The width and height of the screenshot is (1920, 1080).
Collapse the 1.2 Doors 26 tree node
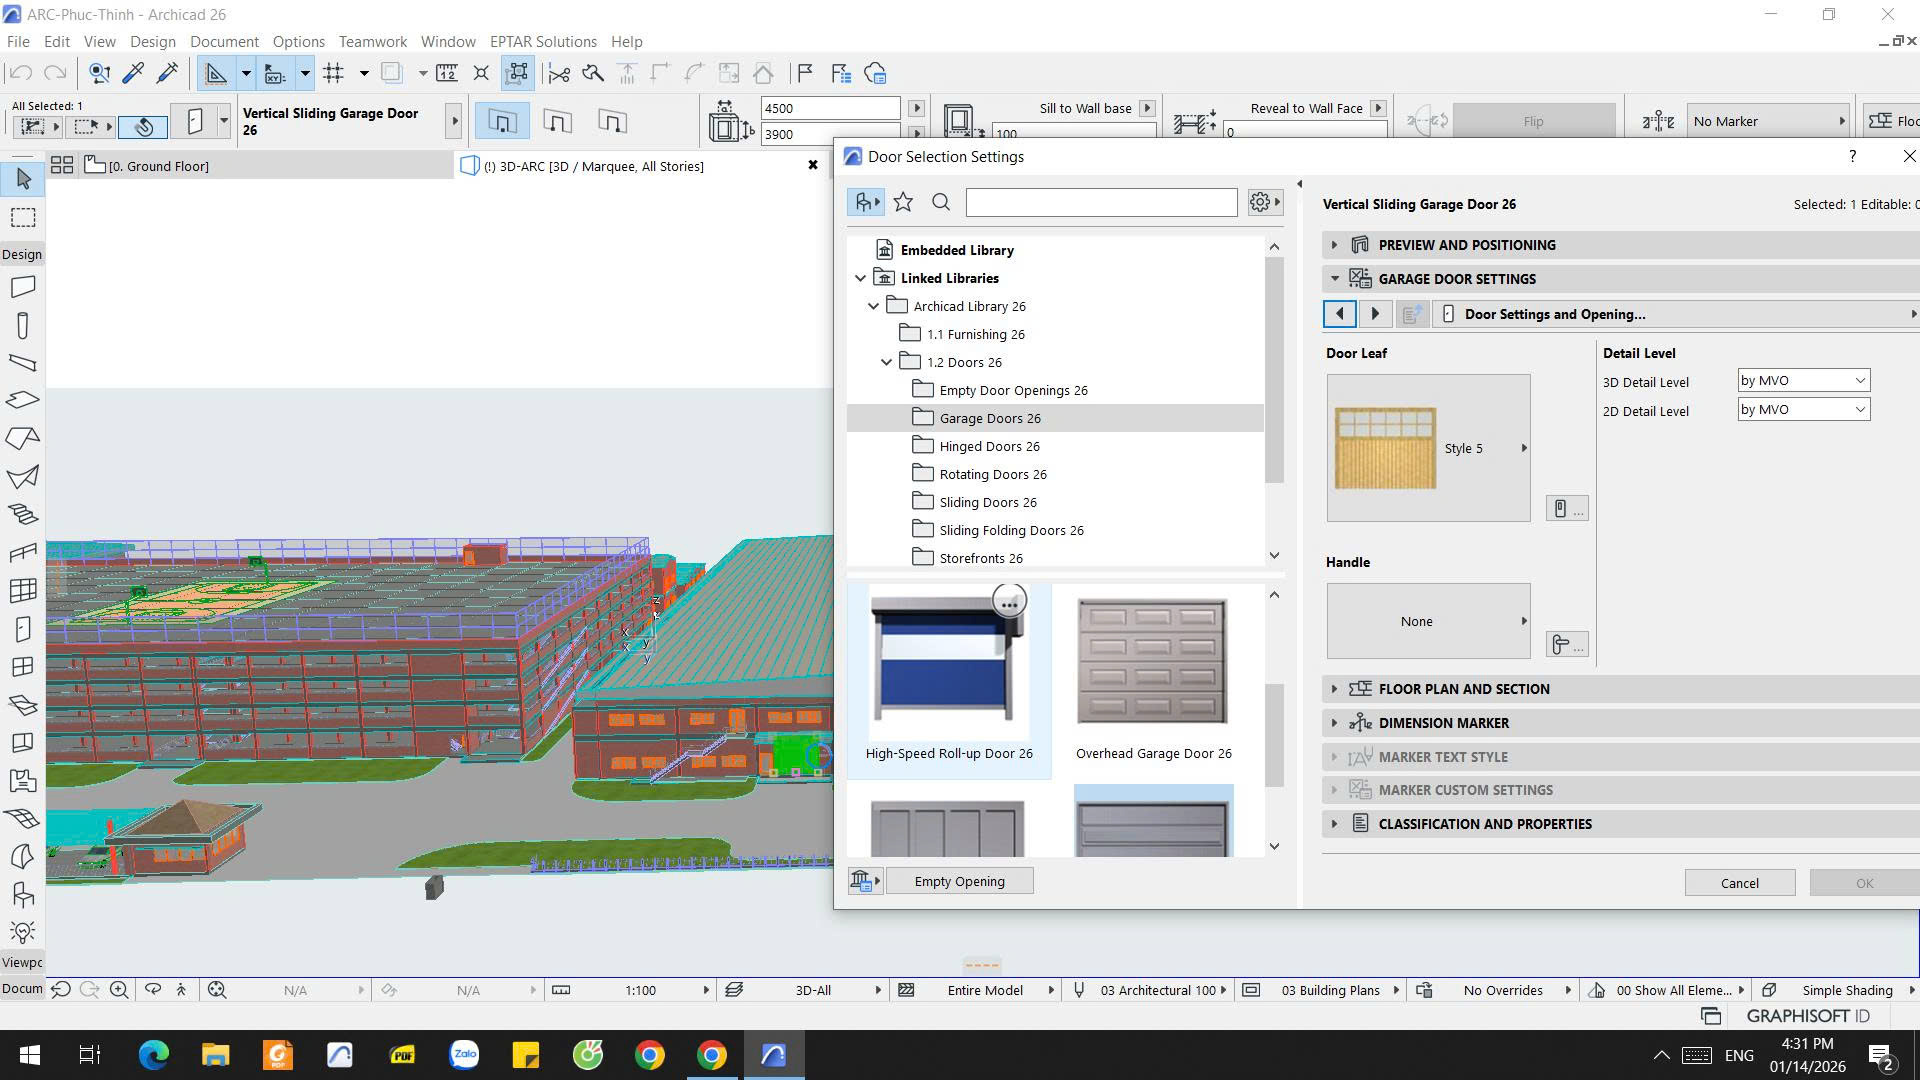click(886, 362)
